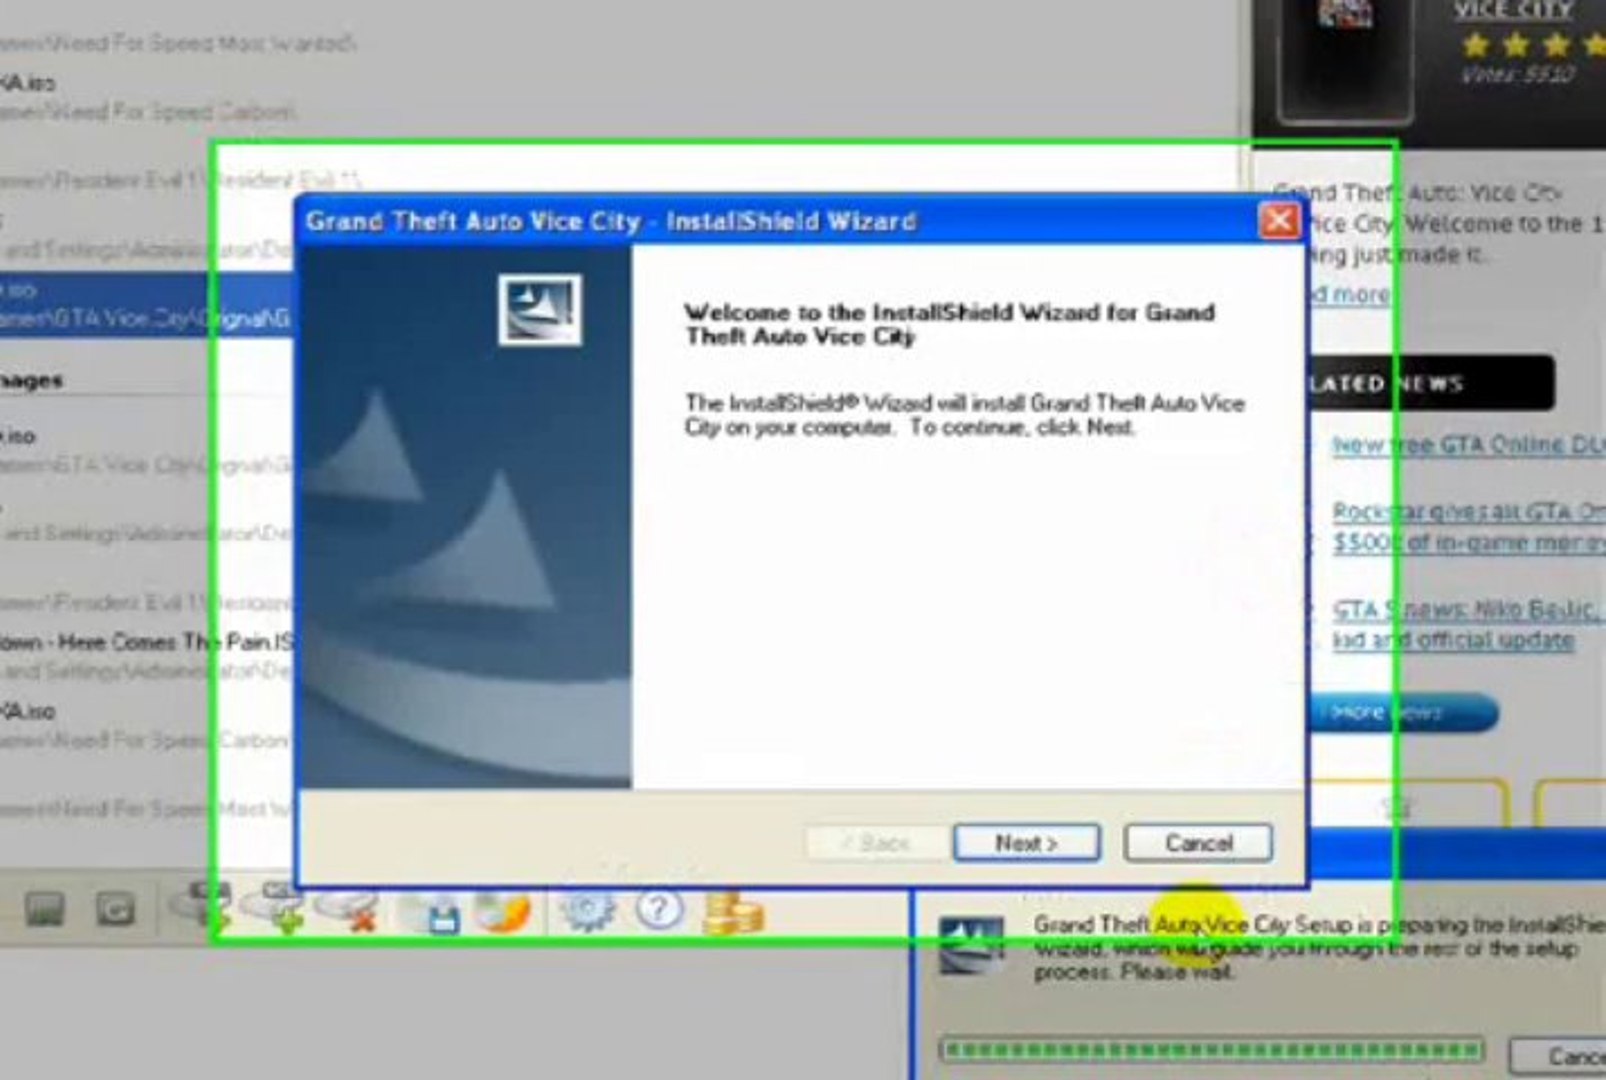Click the gold coins icon in the toolbar

733,913
